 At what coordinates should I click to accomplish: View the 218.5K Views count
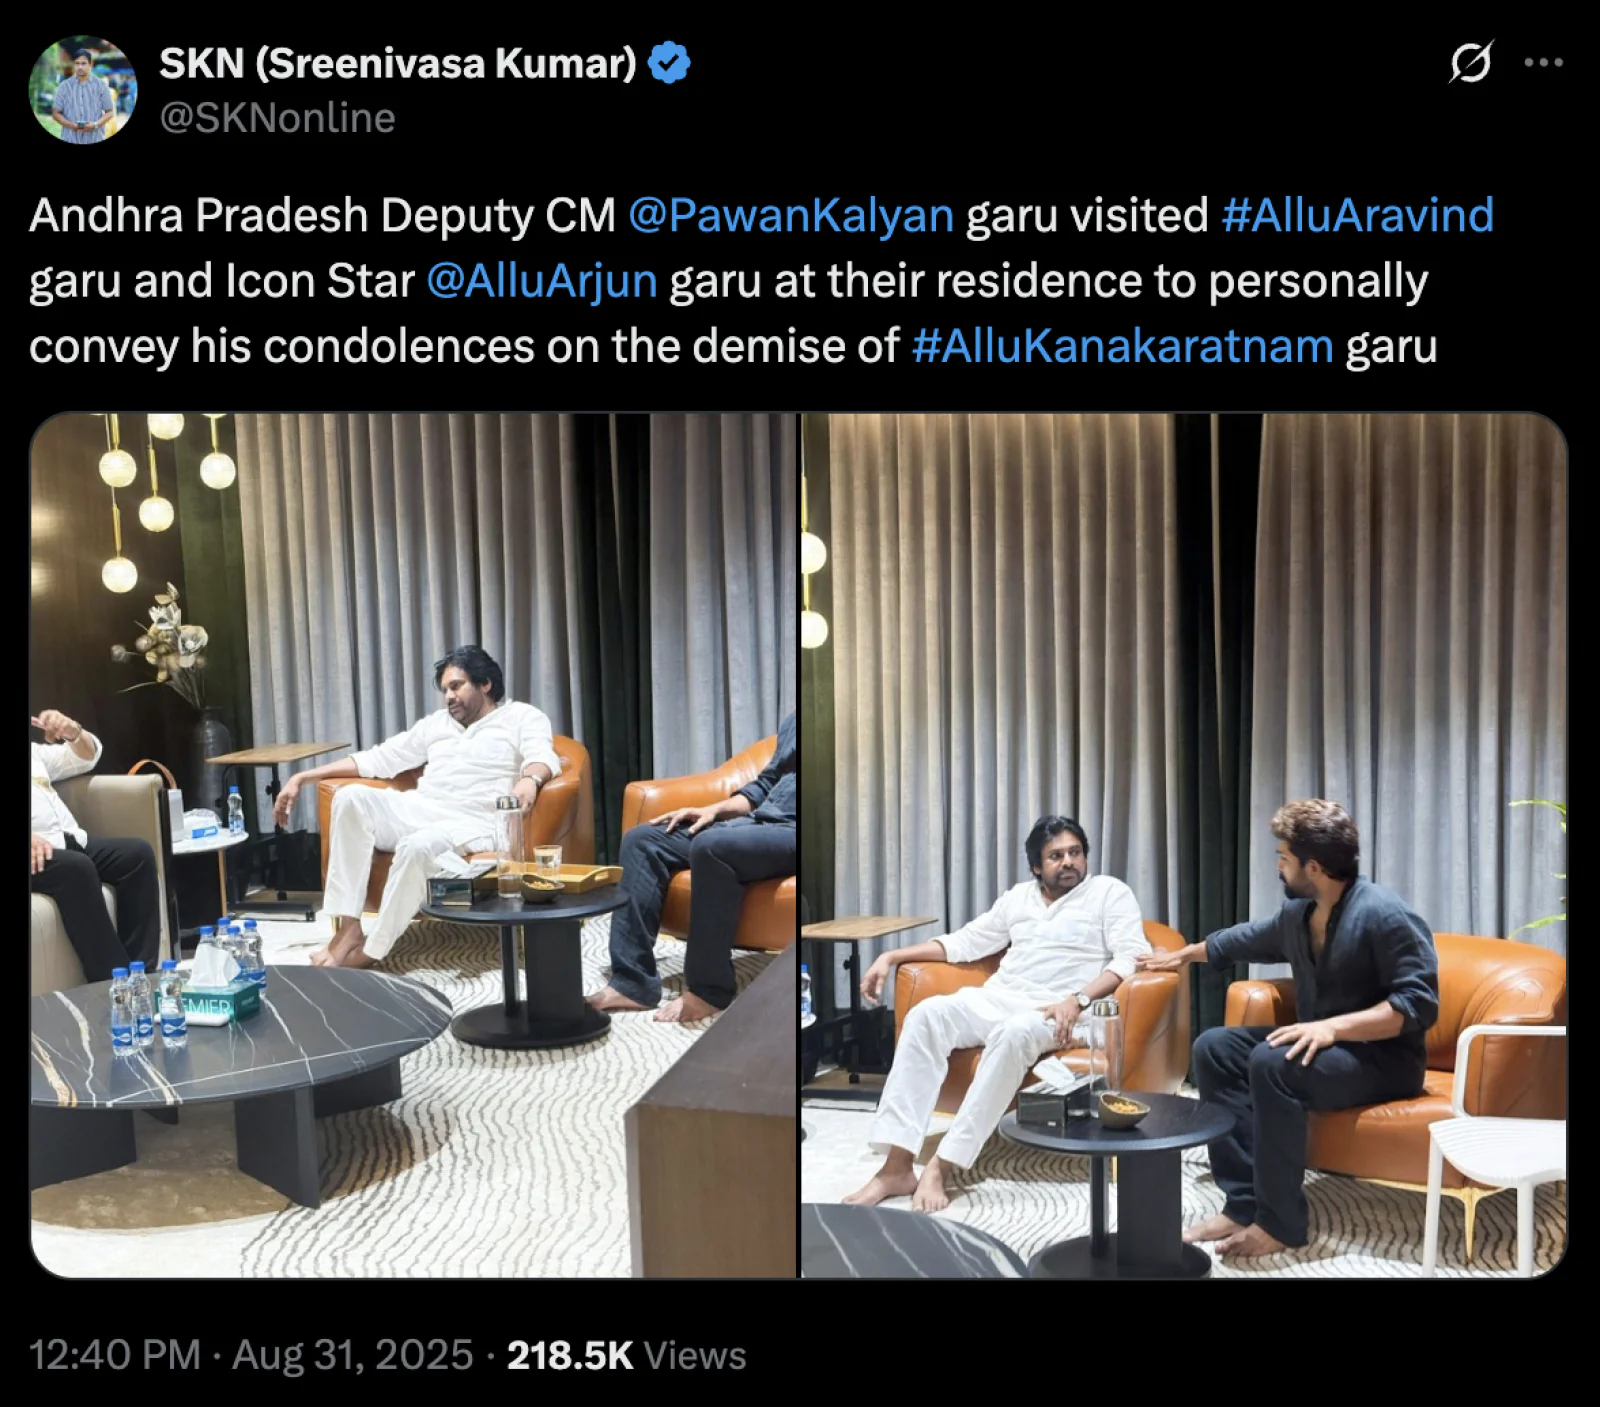tap(626, 1355)
